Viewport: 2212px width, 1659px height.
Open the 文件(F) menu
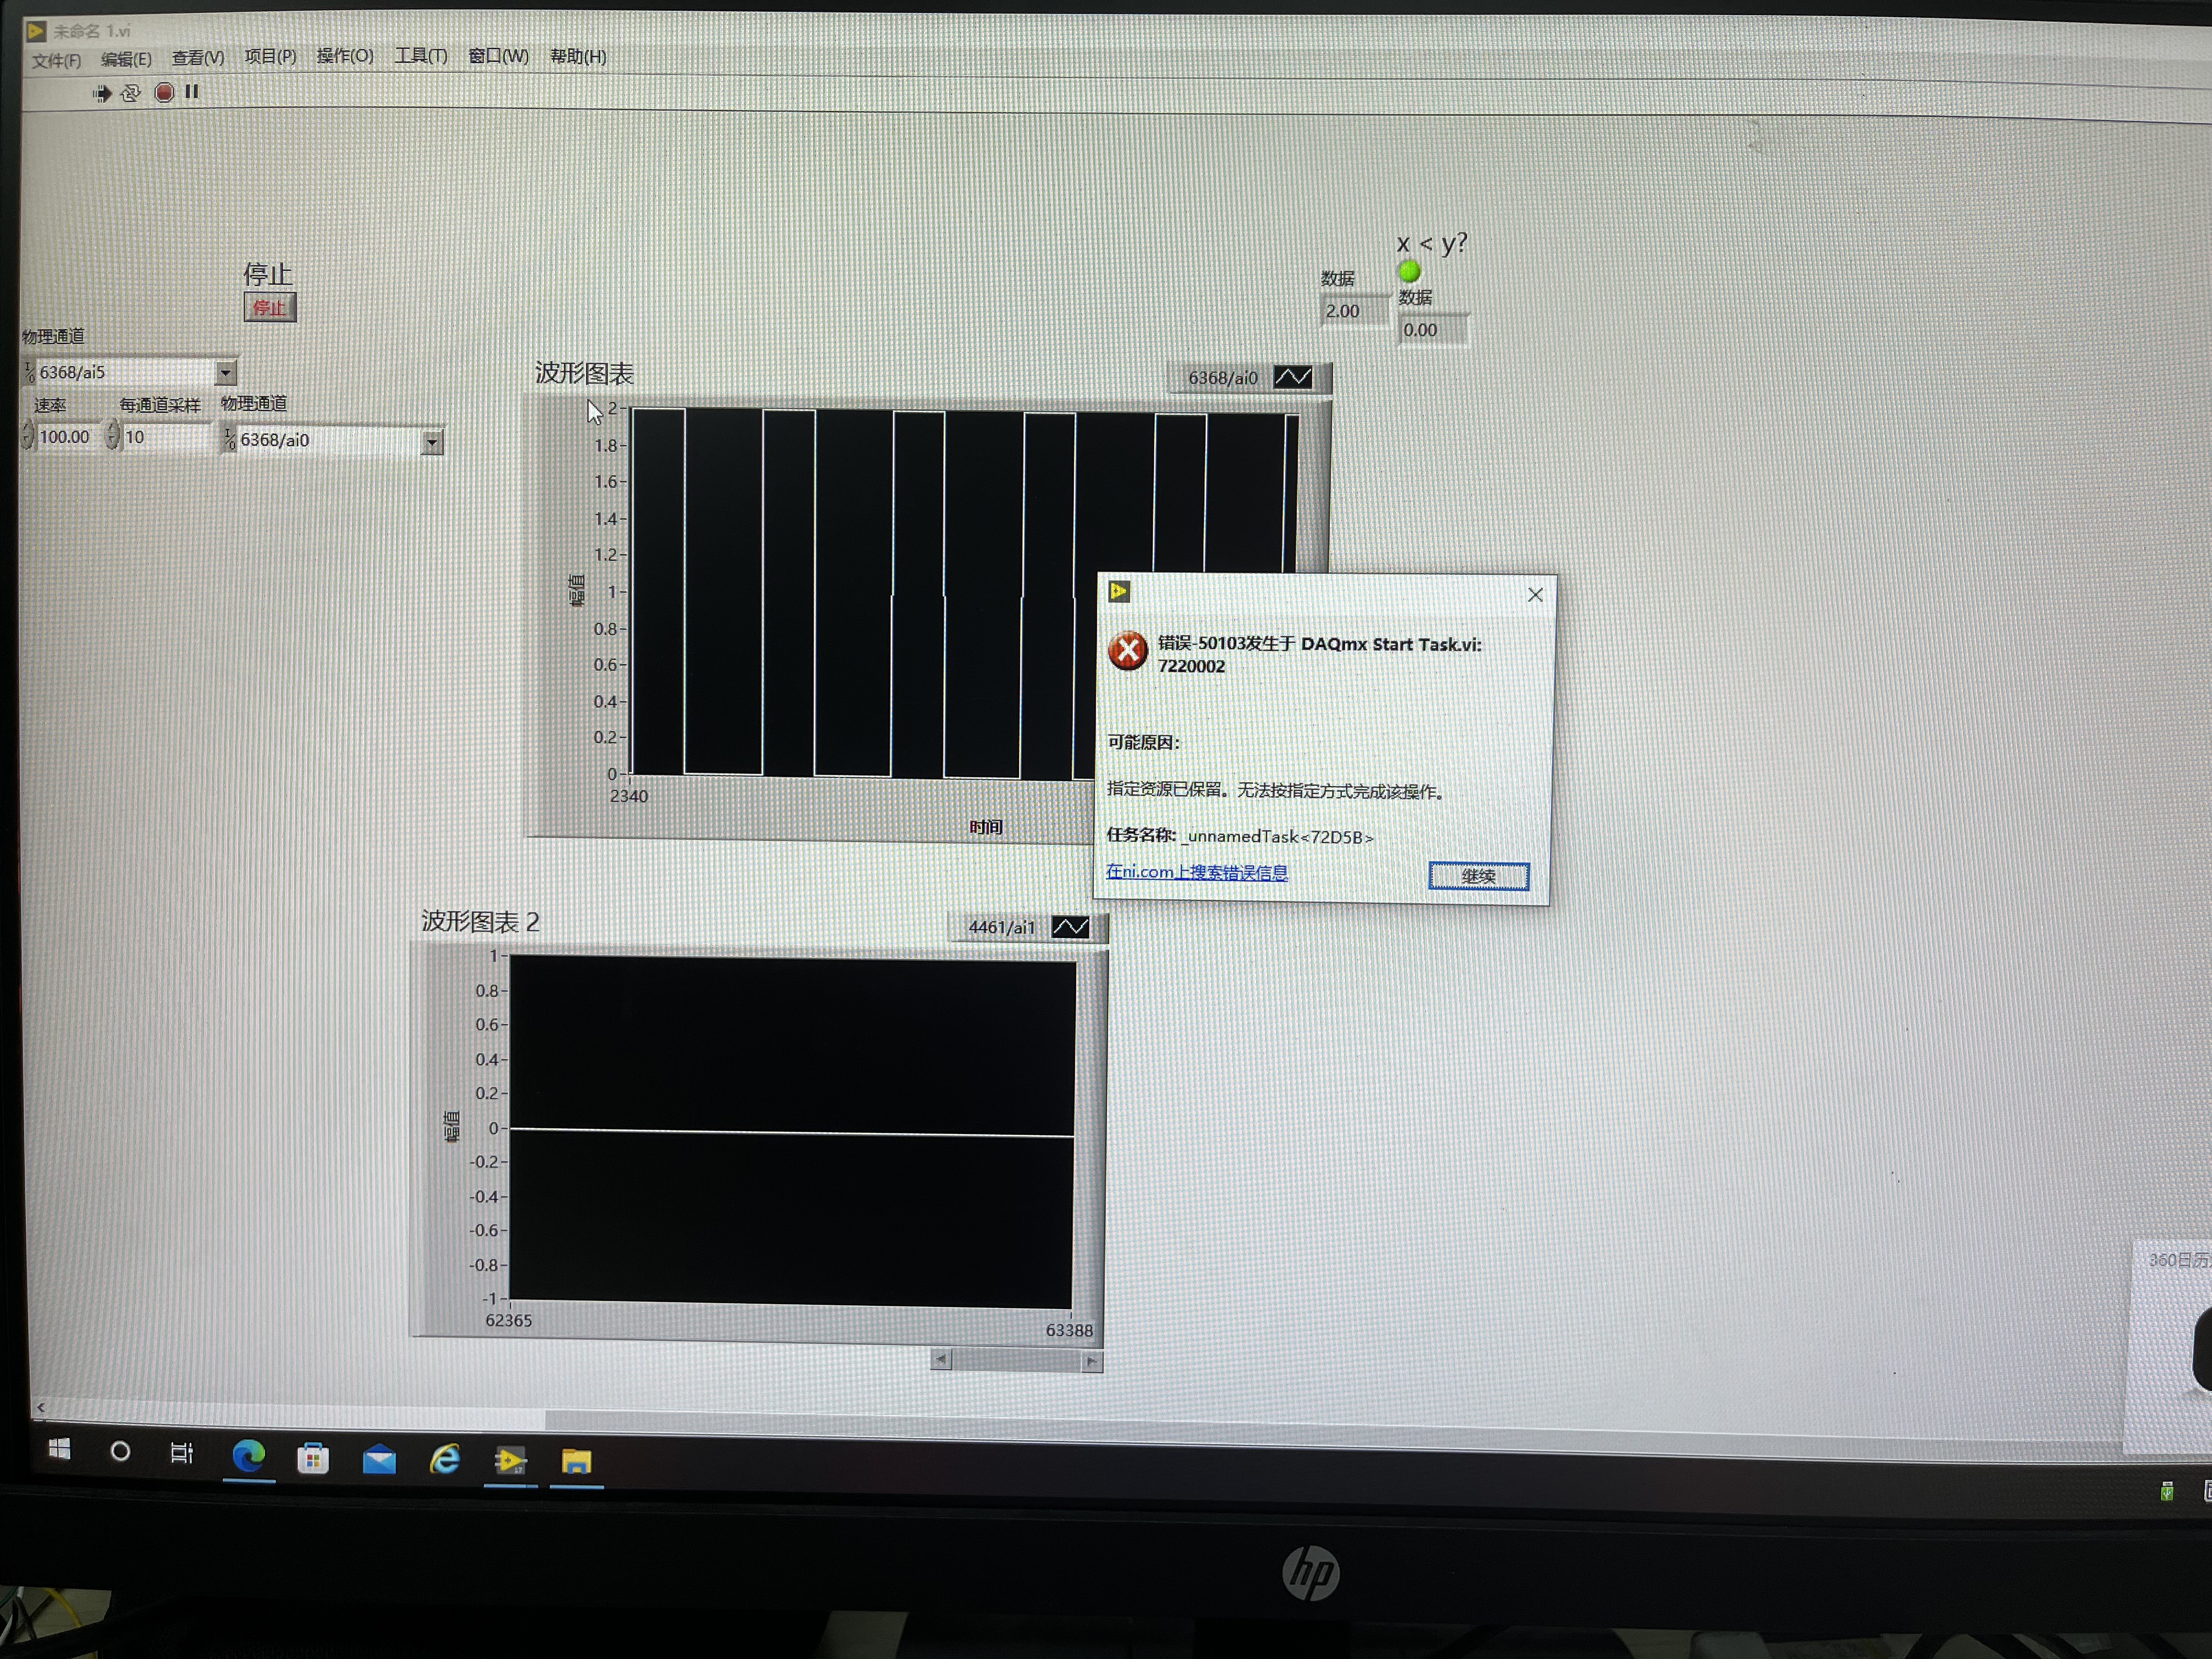56,61
